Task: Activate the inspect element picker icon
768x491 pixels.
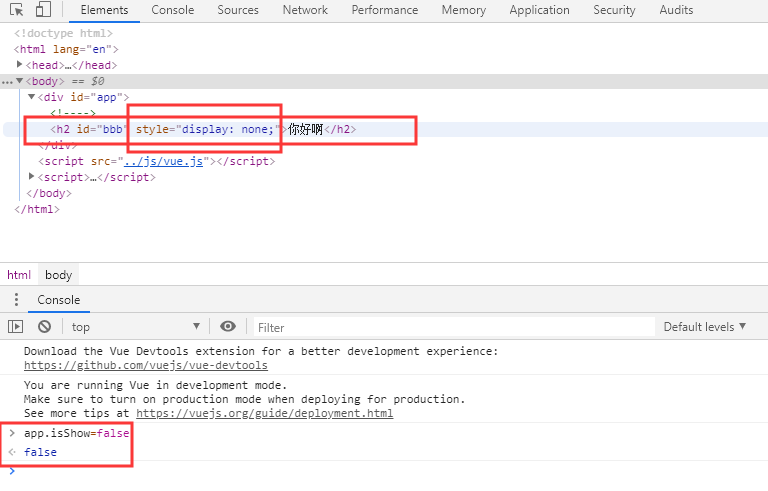Action: (x=16, y=9)
